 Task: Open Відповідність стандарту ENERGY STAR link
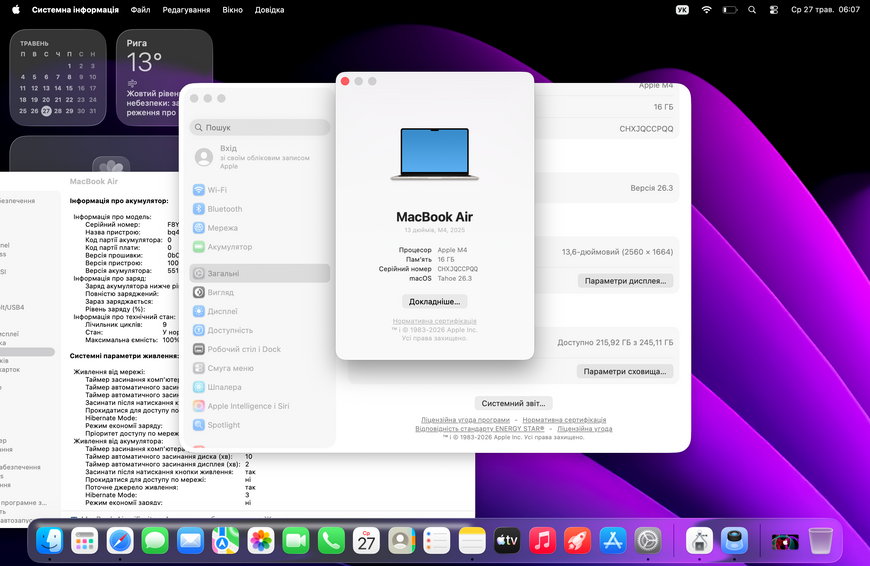click(480, 428)
